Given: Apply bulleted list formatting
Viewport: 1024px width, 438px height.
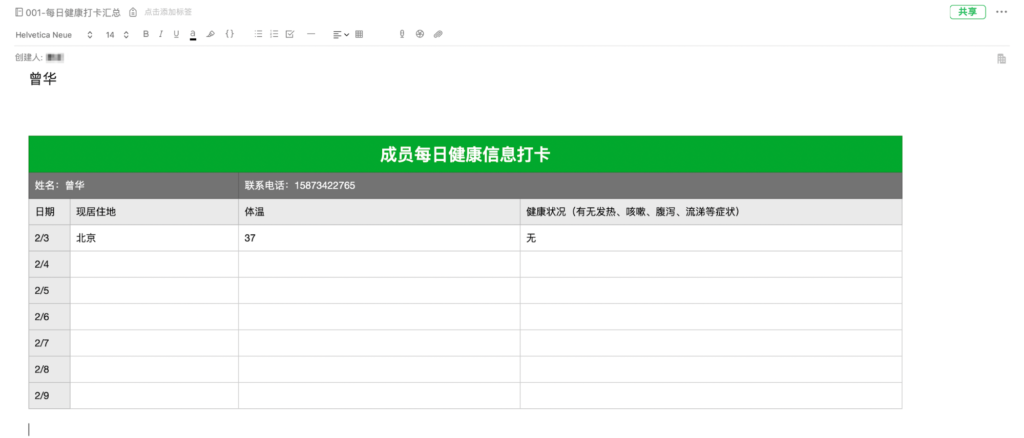Looking at the screenshot, I should [259, 34].
